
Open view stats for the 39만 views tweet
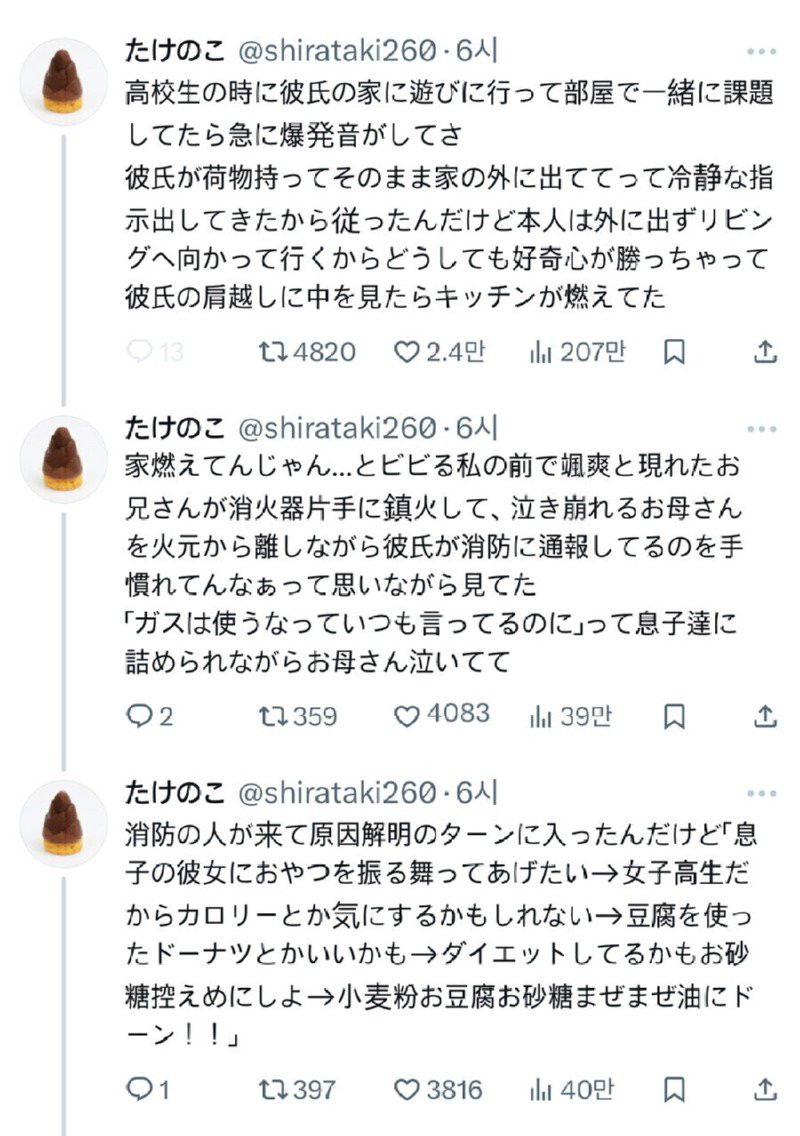[x=541, y=715]
